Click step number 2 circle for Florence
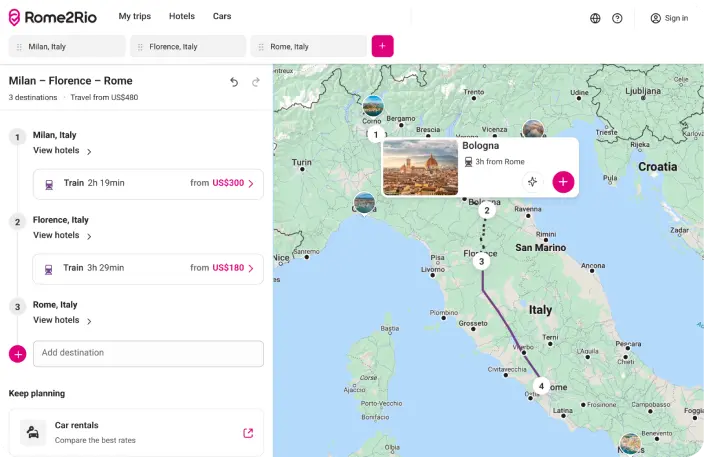Viewport: 704px width, 457px height. click(x=18, y=222)
